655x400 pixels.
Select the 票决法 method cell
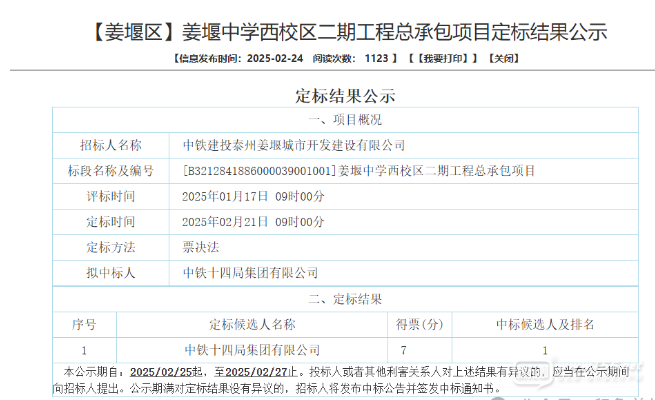tap(200, 246)
